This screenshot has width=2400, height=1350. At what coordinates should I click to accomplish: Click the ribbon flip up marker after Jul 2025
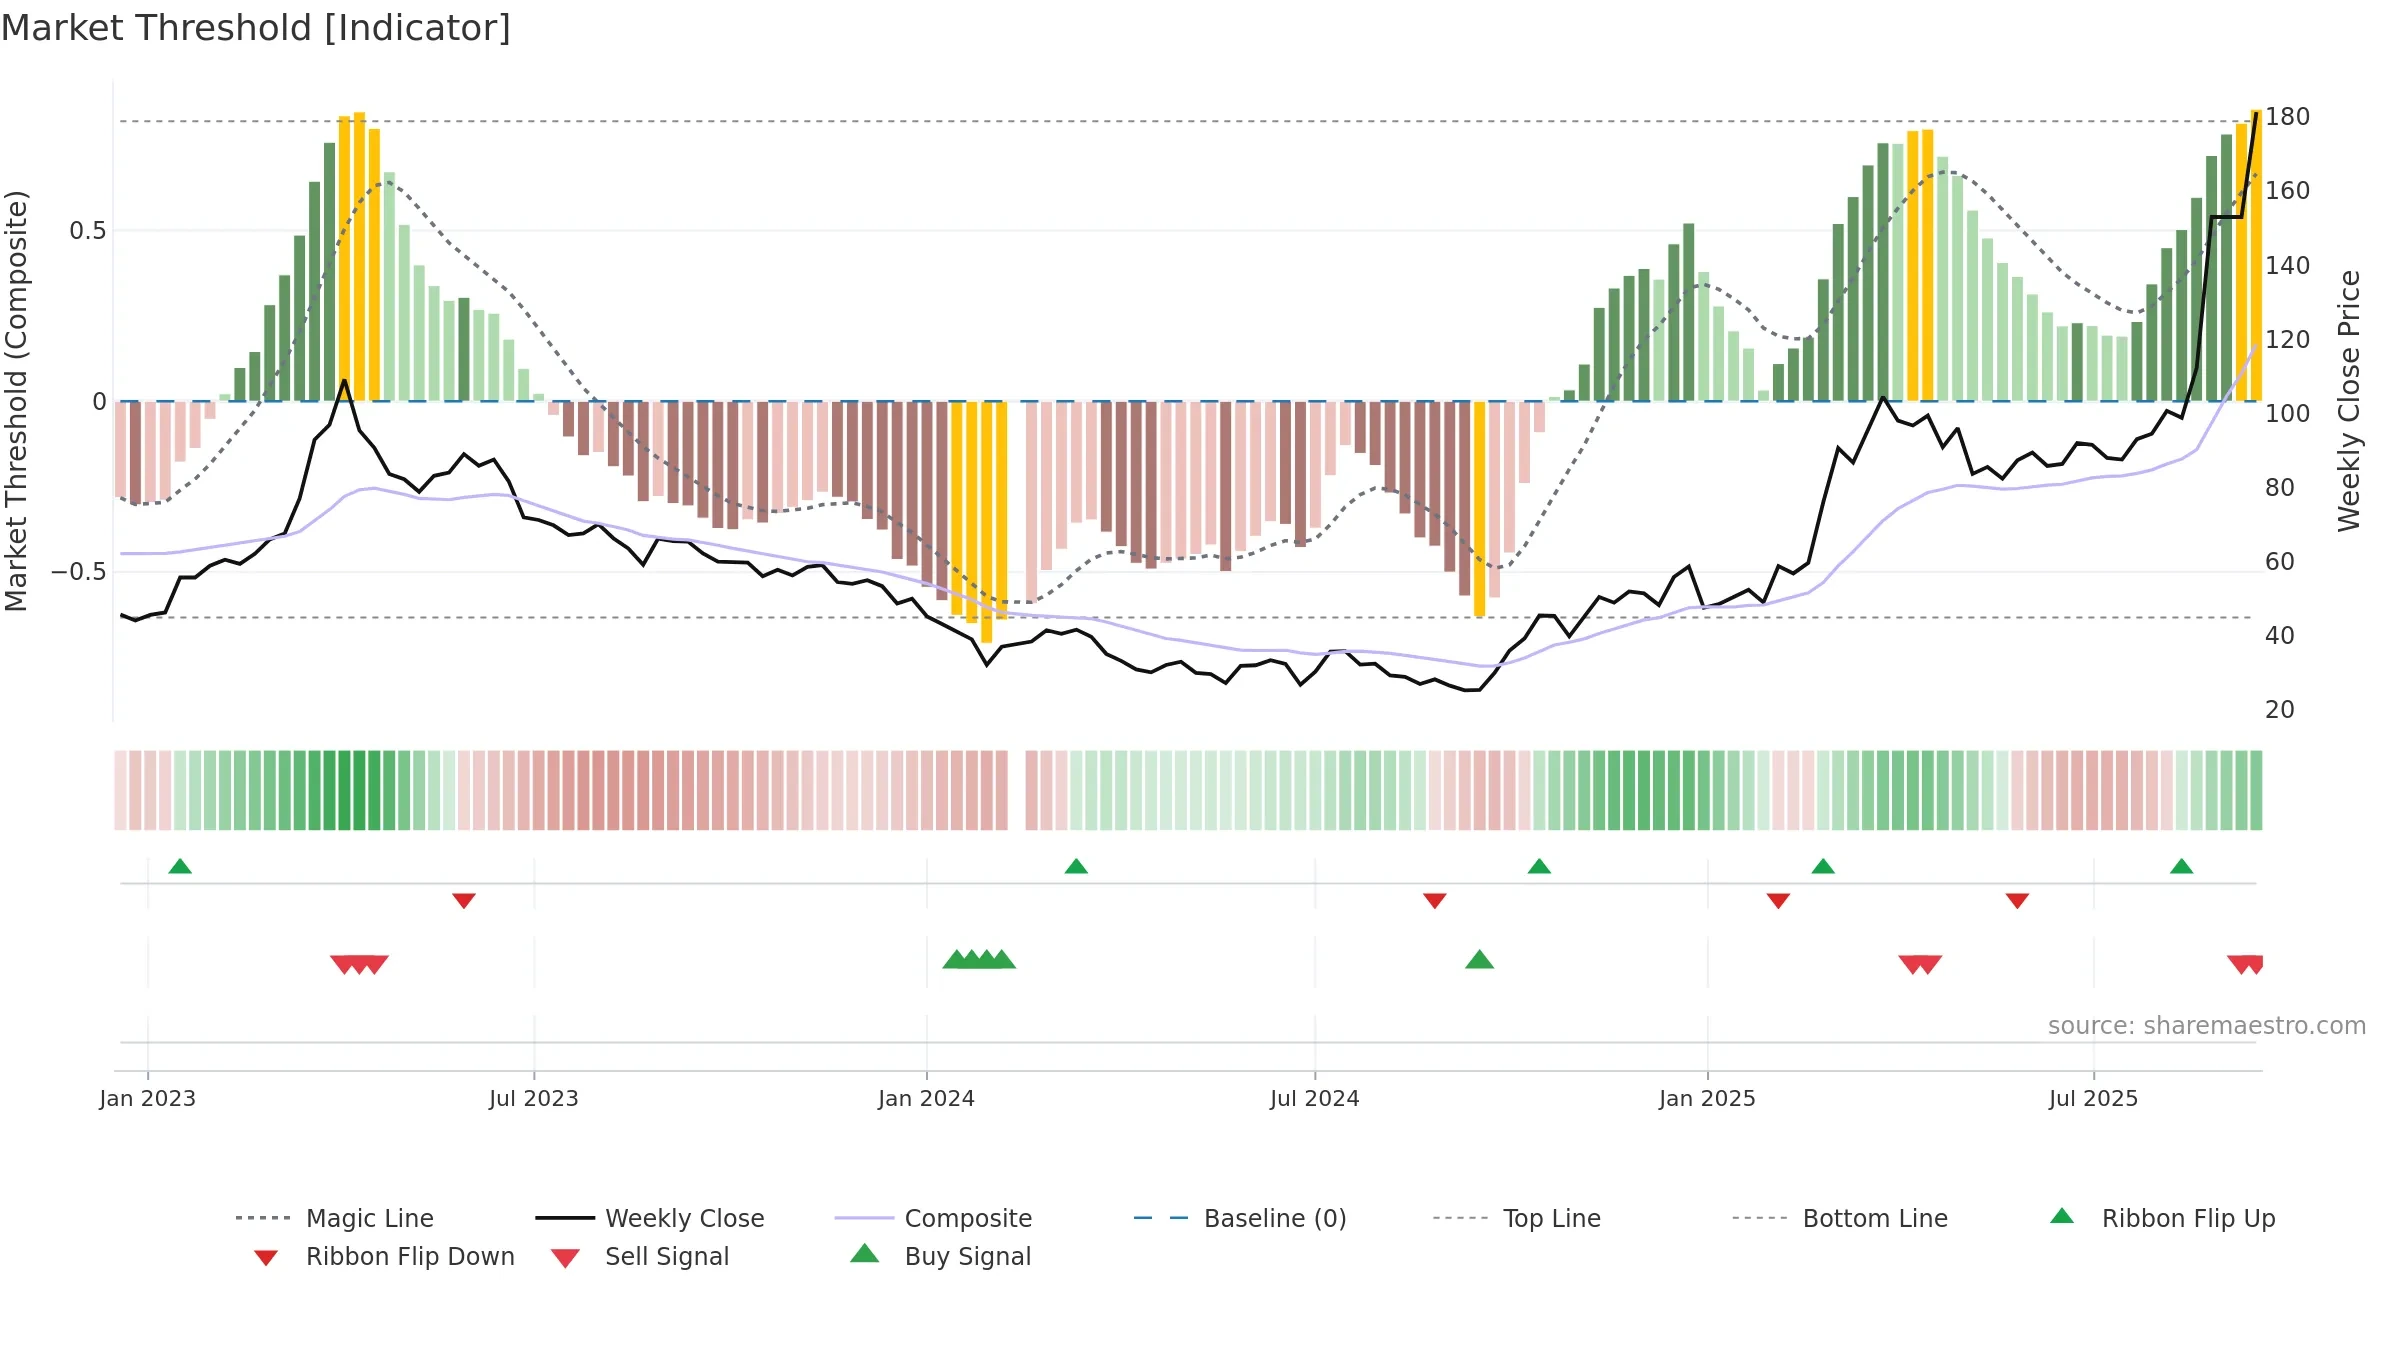[x=2182, y=866]
